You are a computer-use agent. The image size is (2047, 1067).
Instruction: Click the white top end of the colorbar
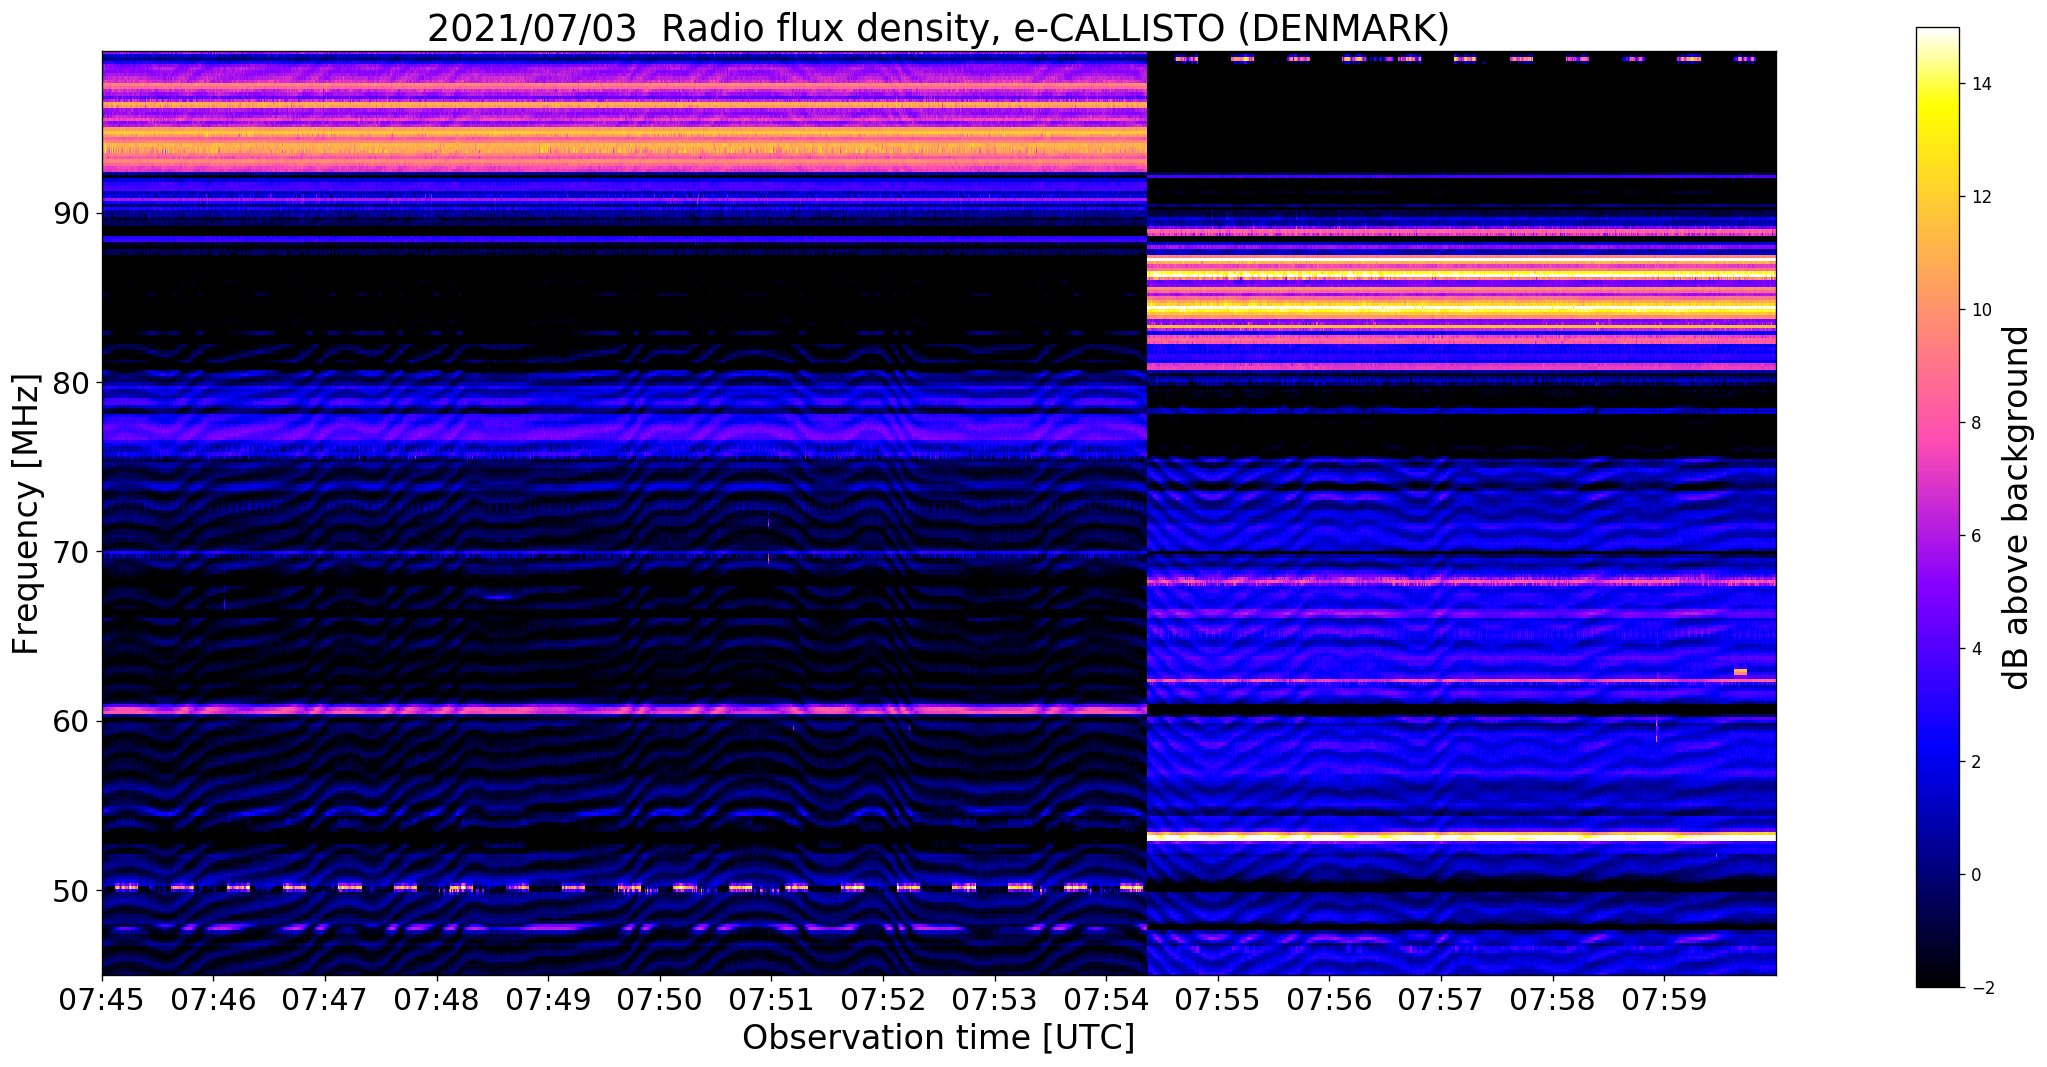click(x=1937, y=34)
